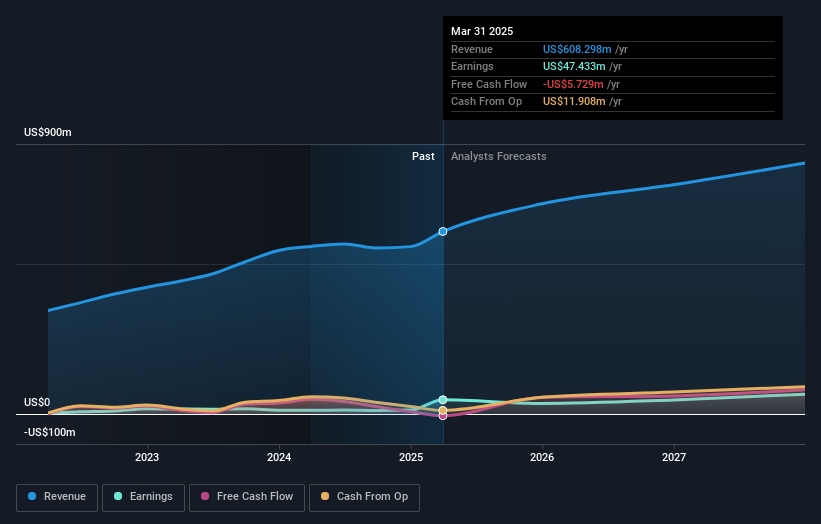Click the Past label on chart

(x=423, y=157)
